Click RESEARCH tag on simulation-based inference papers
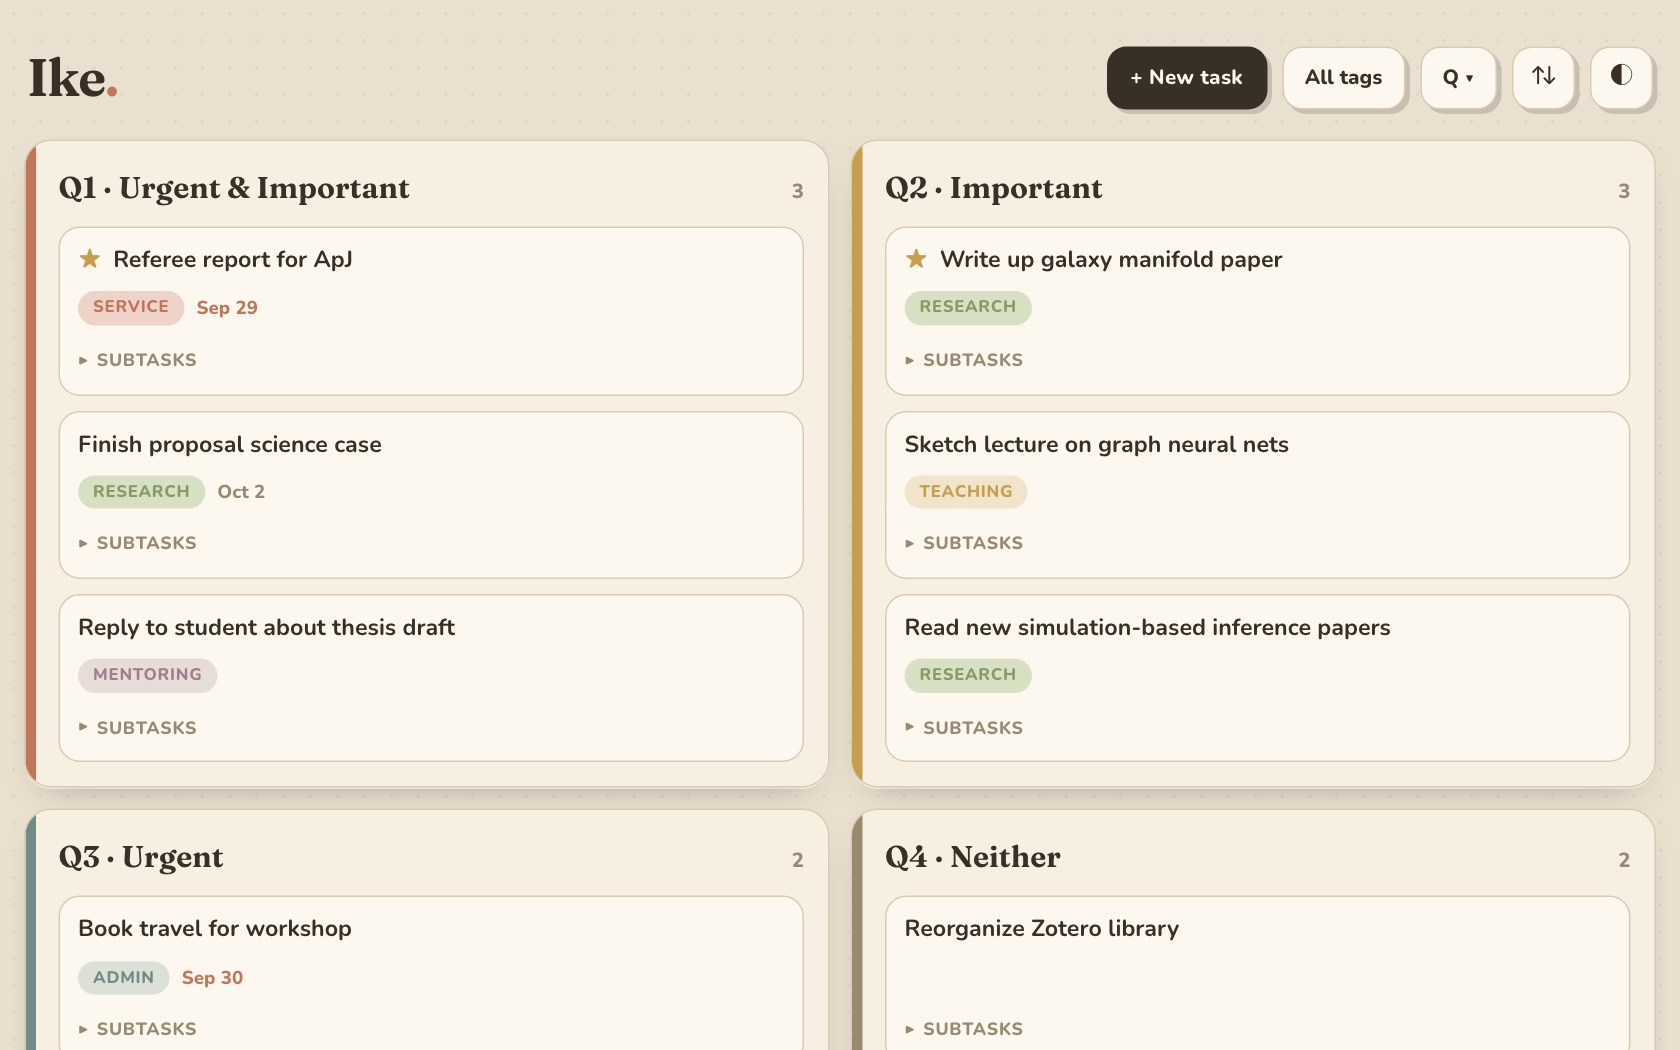This screenshot has height=1050, width=1680. click(x=968, y=675)
